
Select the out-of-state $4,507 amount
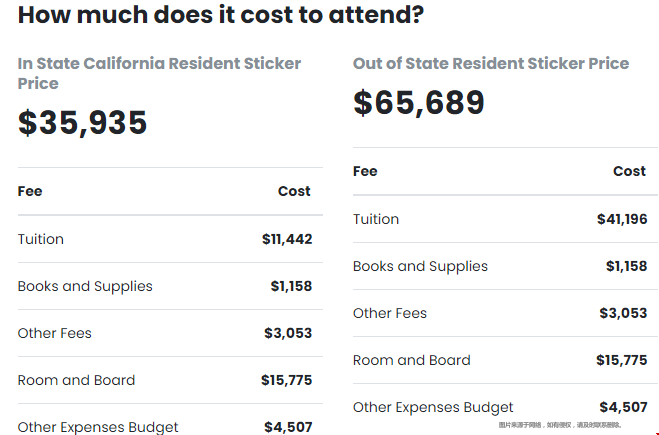click(623, 407)
